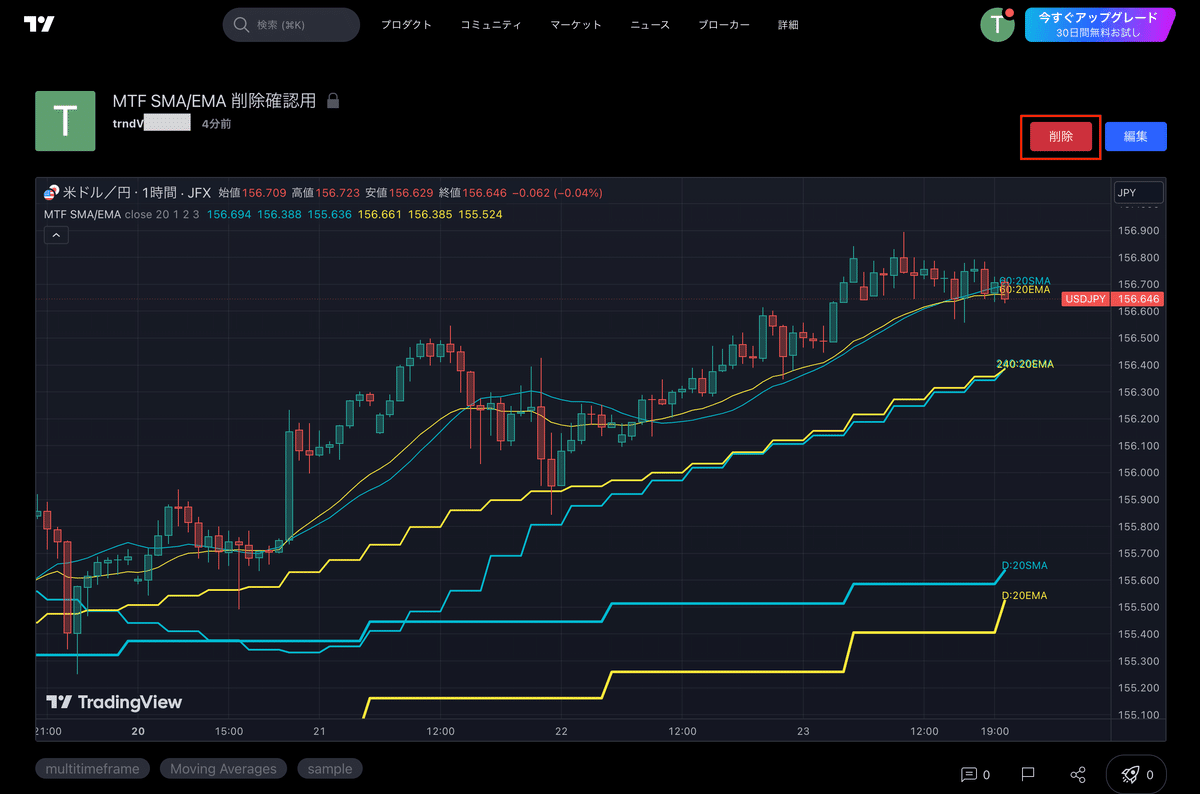Click the 60:20EMA line label
The height and width of the screenshot is (794, 1200).
click(x=1025, y=290)
